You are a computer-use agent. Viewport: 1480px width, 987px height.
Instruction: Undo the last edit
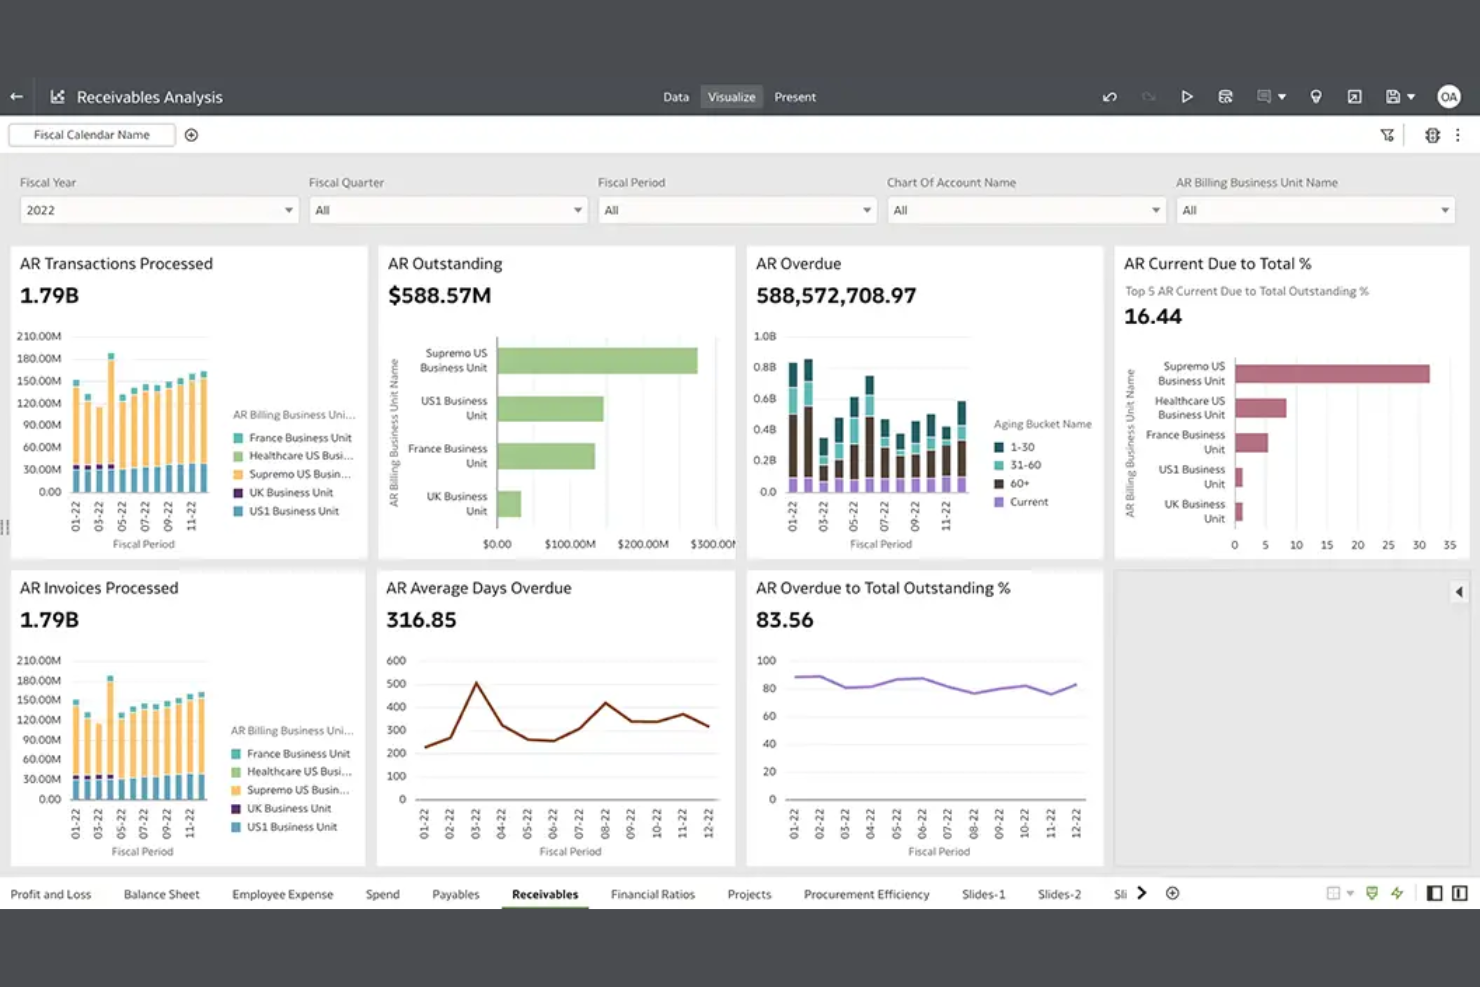(1110, 97)
